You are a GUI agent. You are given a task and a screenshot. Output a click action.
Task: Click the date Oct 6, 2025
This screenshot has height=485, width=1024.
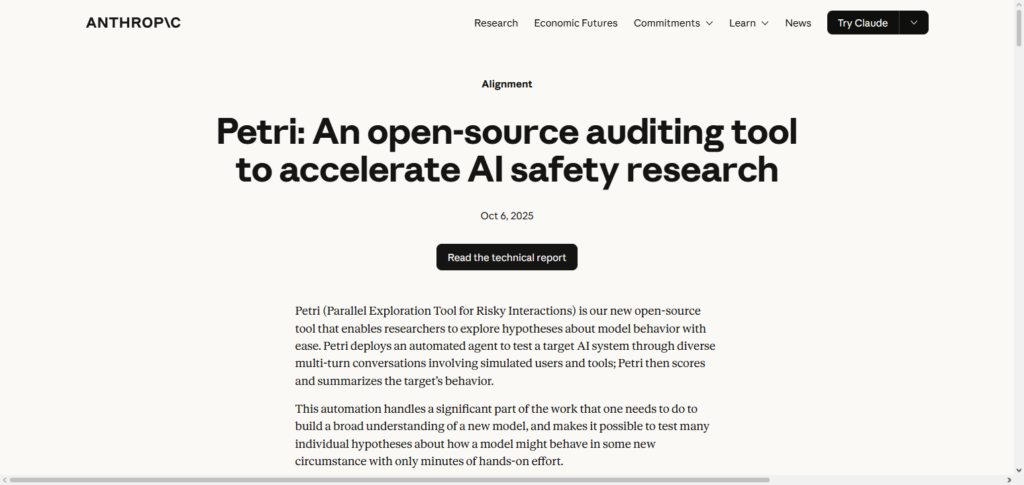coord(507,216)
